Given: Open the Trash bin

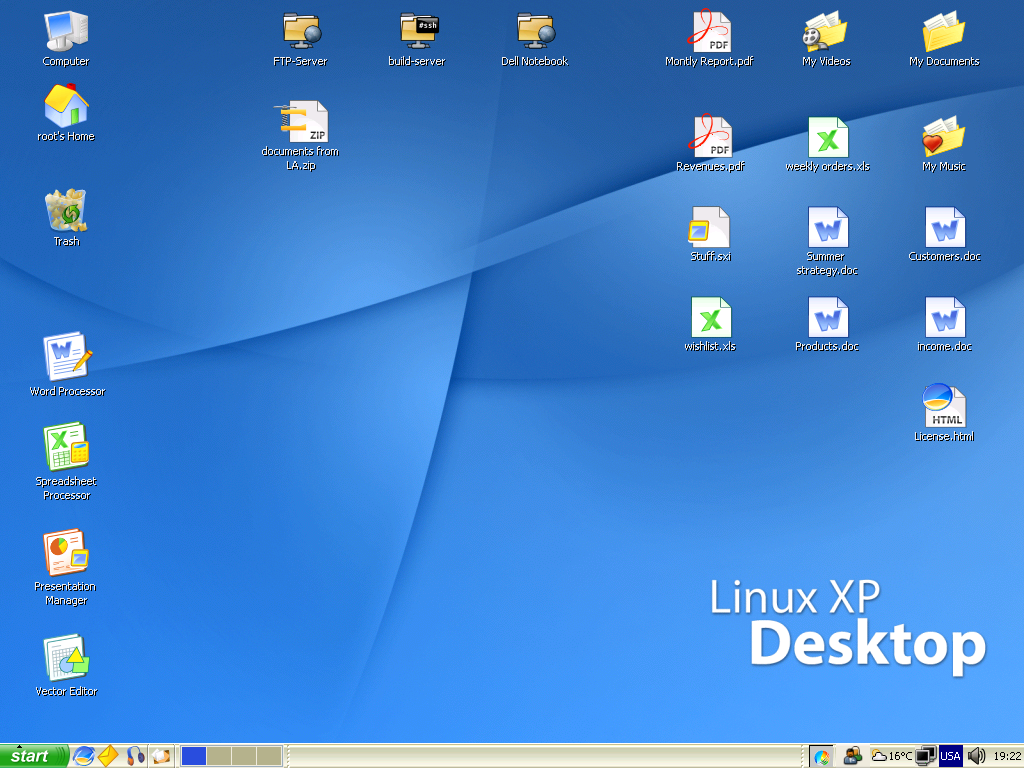Looking at the screenshot, I should point(65,210).
